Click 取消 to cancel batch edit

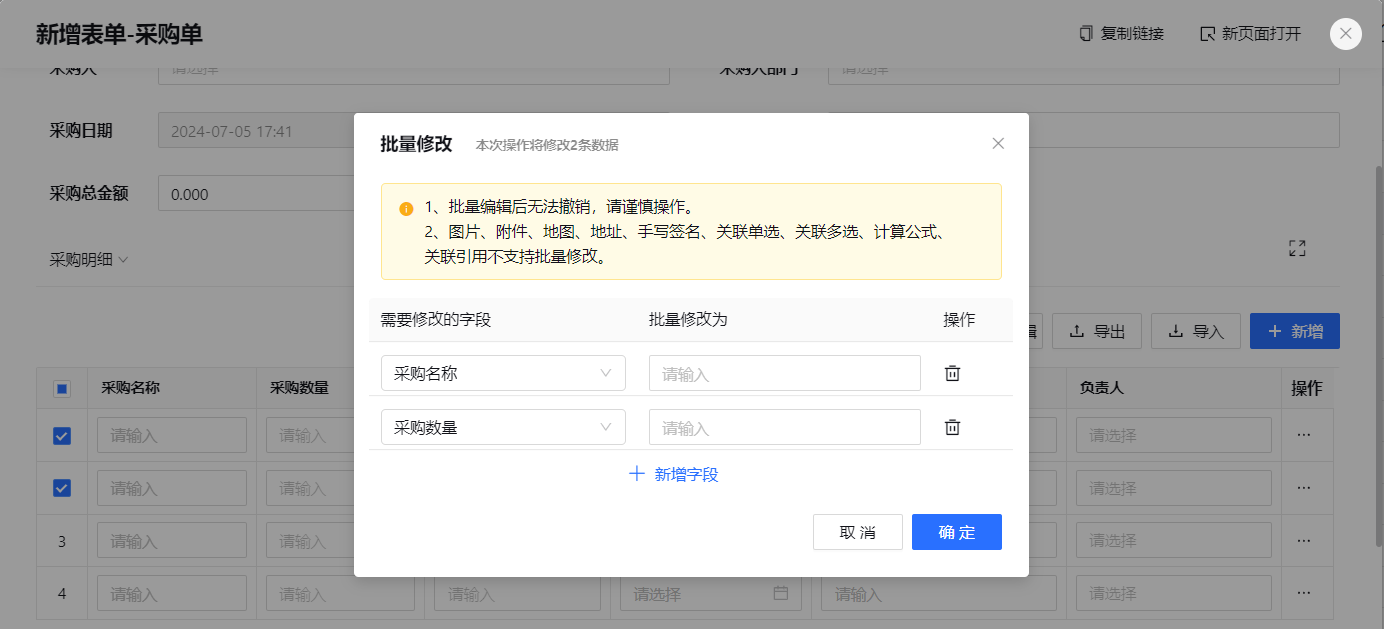point(858,532)
